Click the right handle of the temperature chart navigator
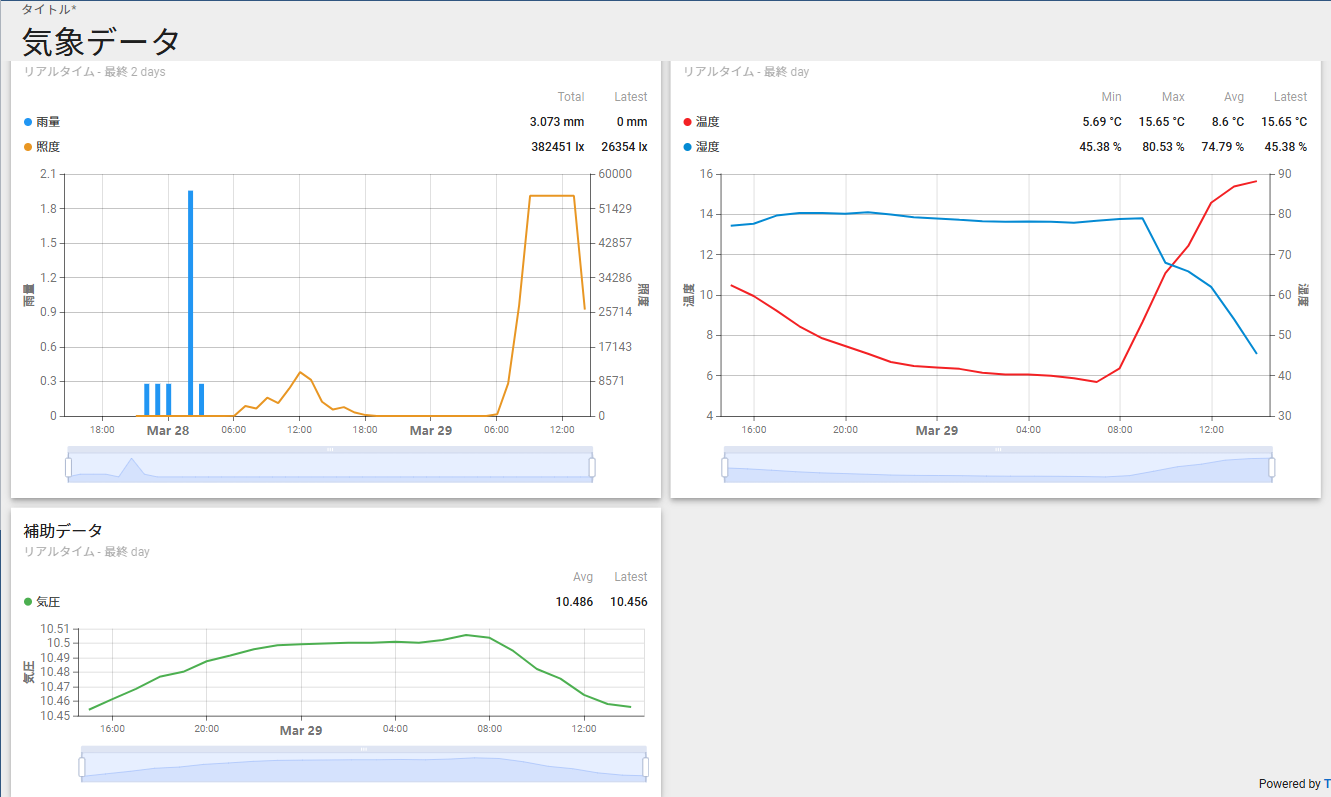 point(1271,467)
